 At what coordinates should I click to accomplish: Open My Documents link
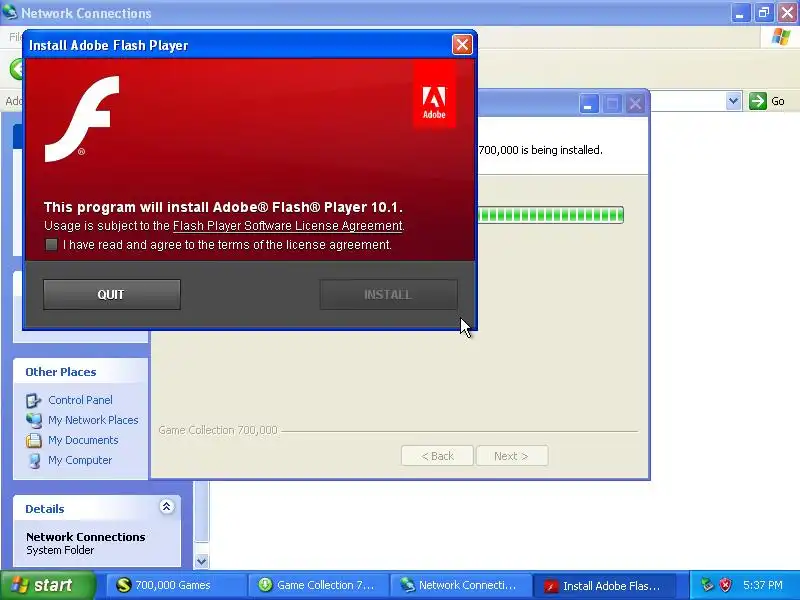click(x=83, y=440)
